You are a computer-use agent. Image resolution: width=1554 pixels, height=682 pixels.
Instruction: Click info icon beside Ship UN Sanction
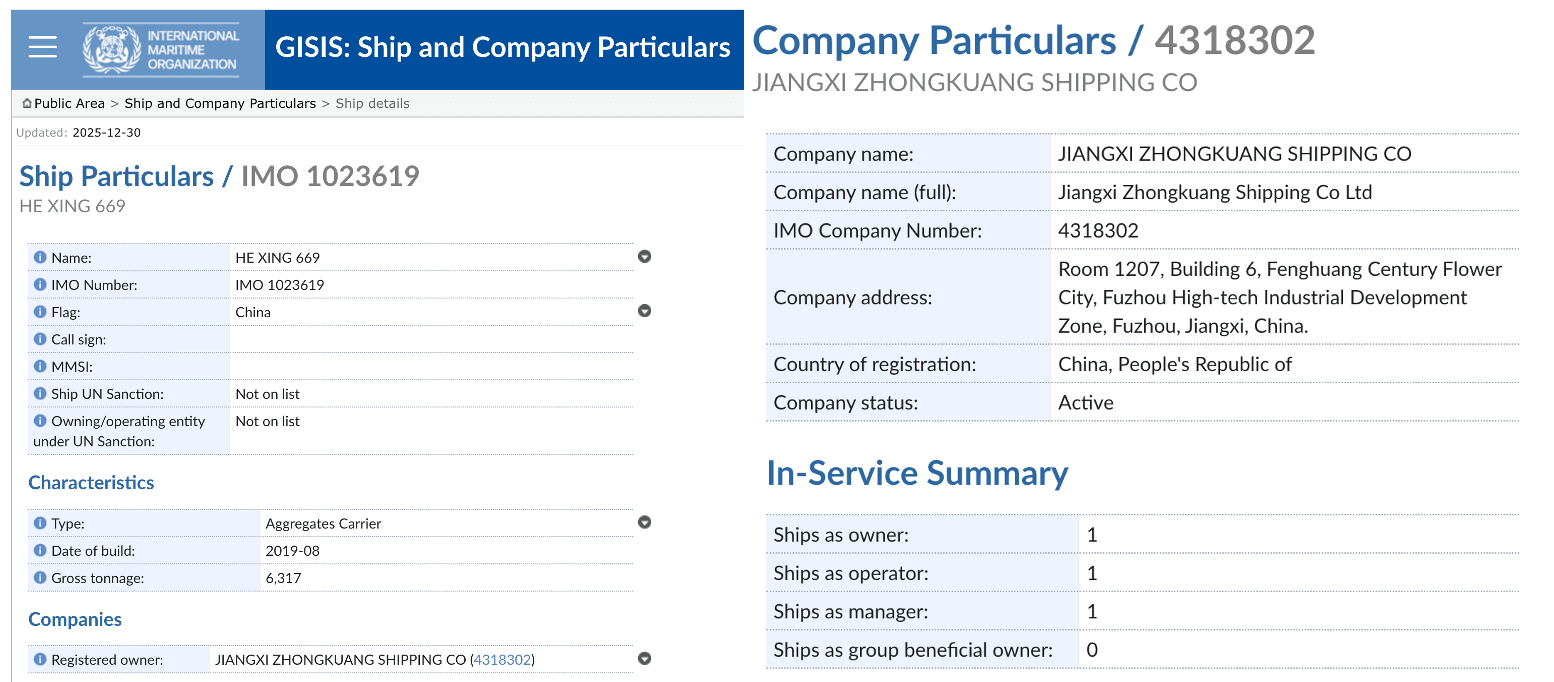(x=41, y=394)
